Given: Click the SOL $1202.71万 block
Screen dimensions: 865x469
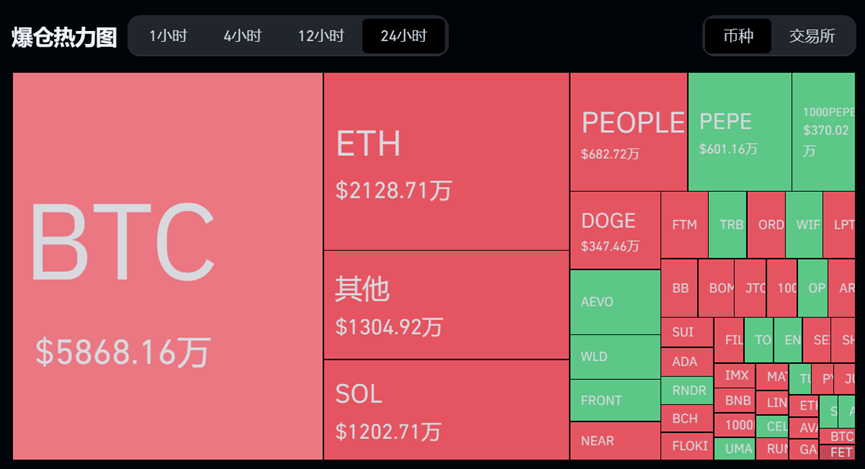Looking at the screenshot, I should pos(446,409).
